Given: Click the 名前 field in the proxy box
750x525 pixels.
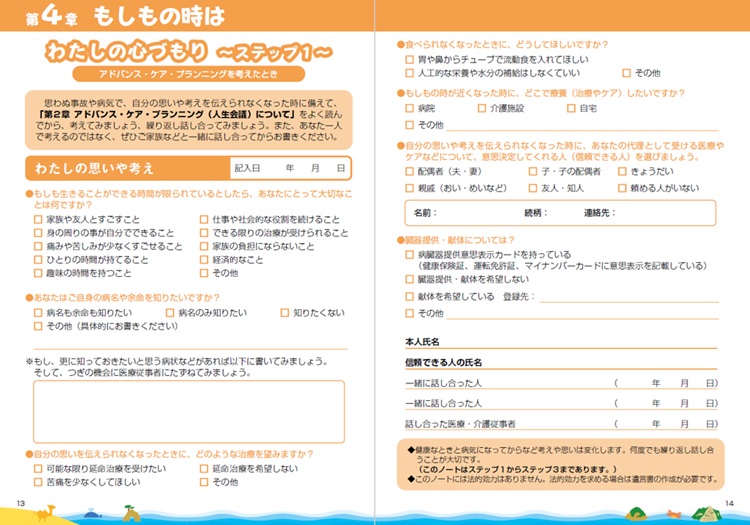Looking at the screenshot, I should (x=478, y=213).
